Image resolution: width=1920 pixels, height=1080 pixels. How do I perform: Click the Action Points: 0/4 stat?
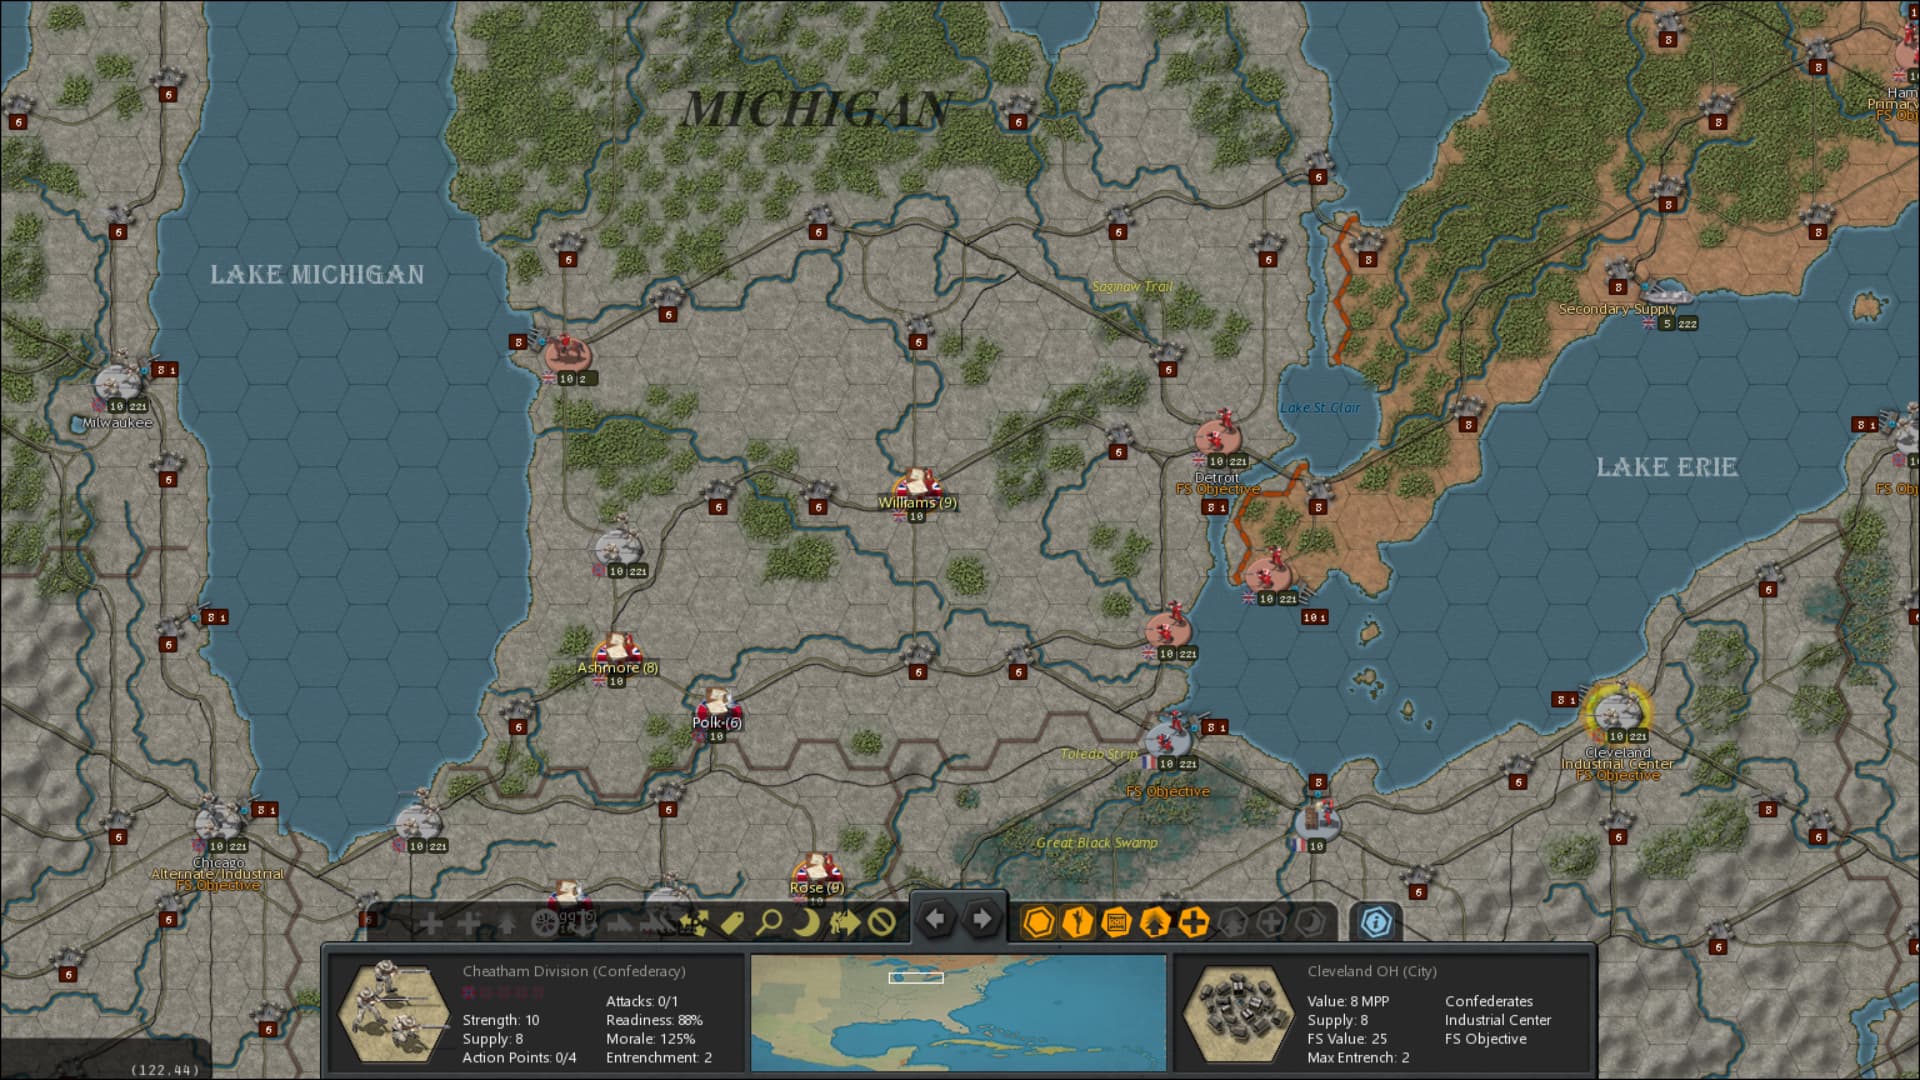coord(519,1058)
